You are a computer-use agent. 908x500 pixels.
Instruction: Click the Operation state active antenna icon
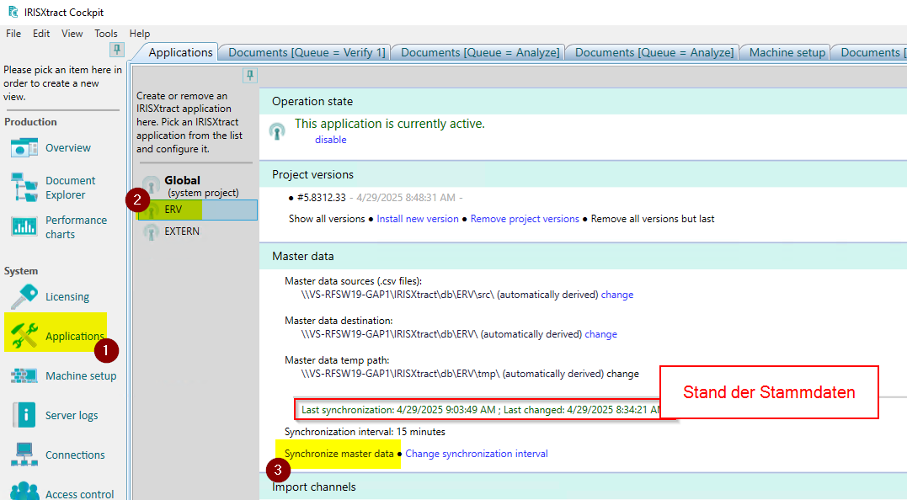[x=277, y=131]
